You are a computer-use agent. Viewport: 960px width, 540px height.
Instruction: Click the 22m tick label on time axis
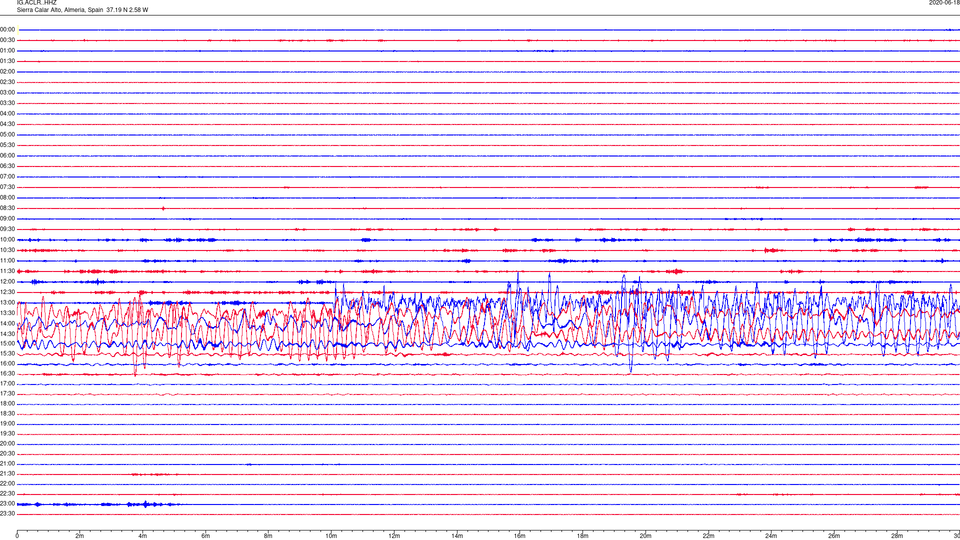[x=708, y=536]
